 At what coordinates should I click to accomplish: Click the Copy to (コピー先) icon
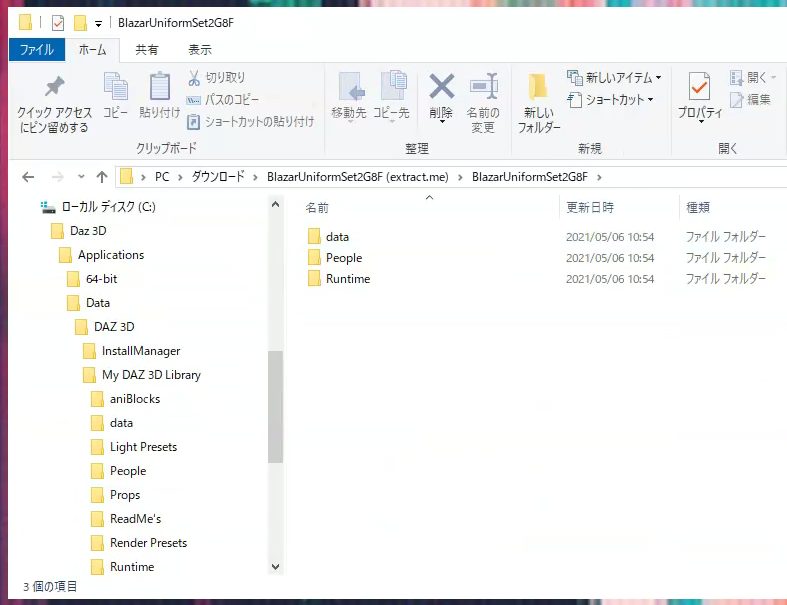(x=394, y=85)
